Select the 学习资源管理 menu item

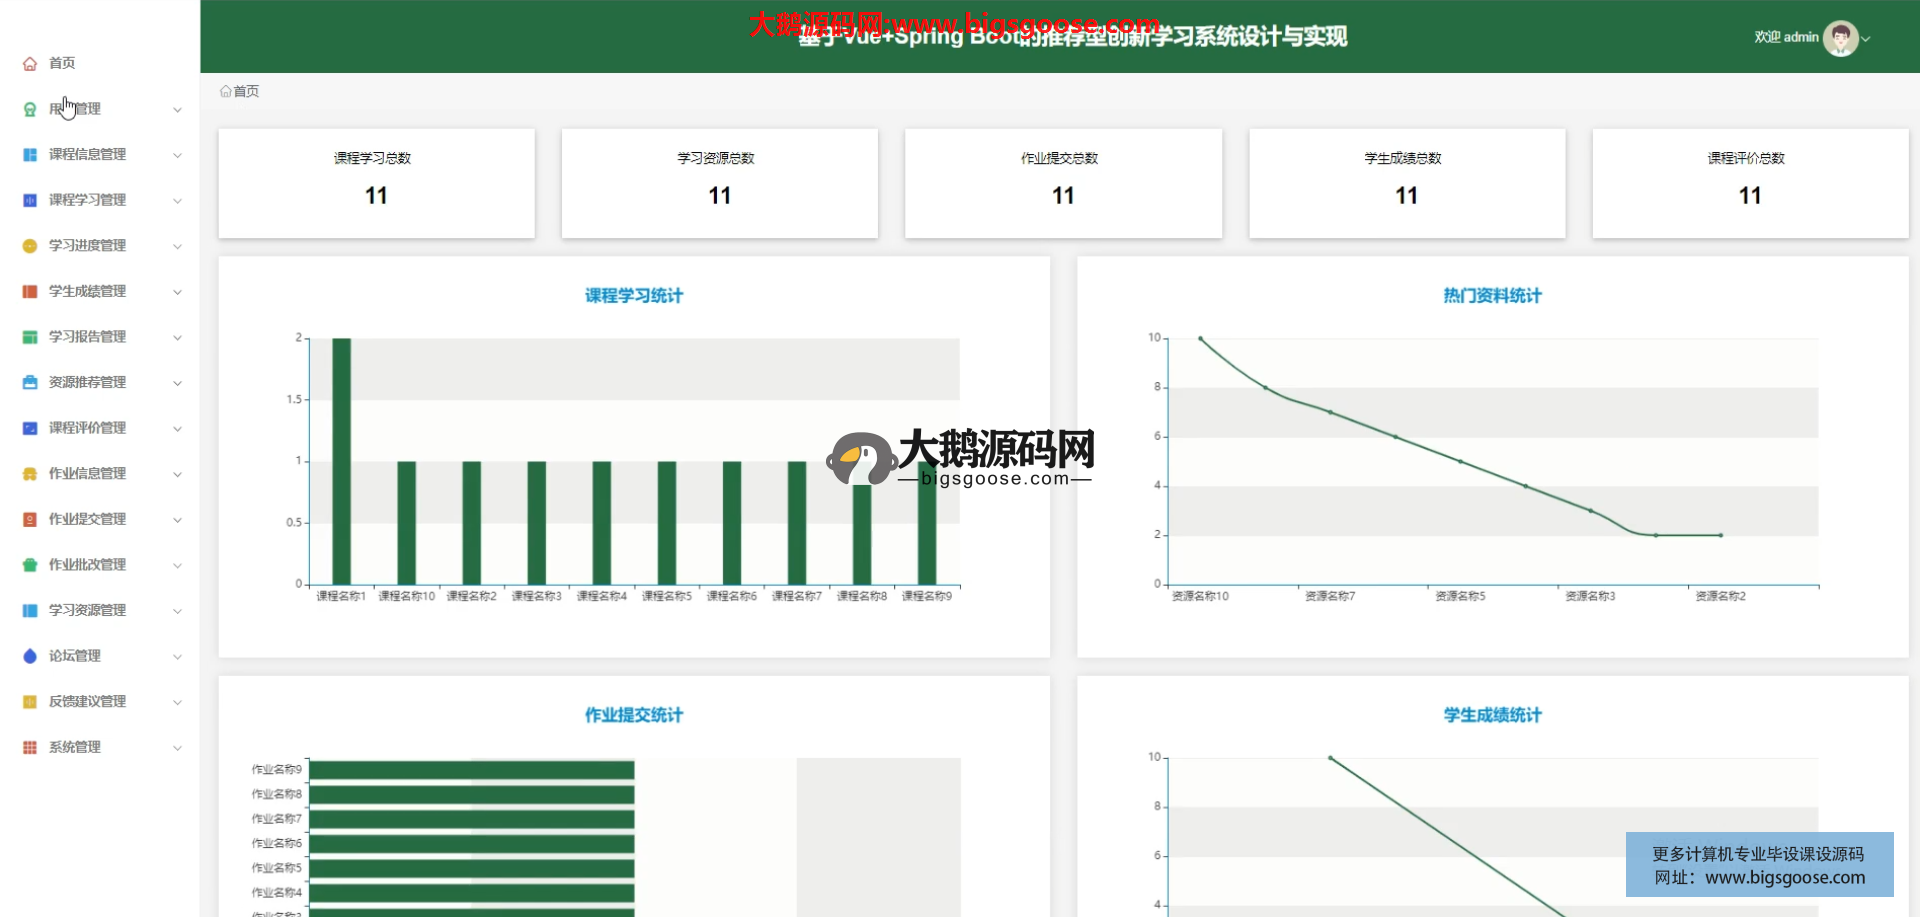87,610
